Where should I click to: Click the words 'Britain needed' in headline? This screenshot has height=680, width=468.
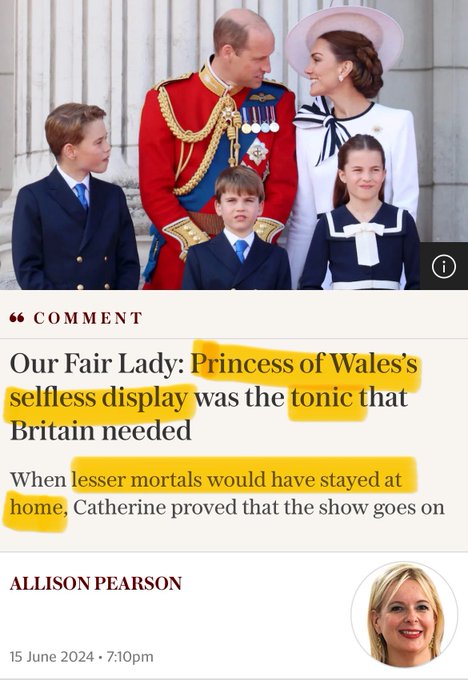pyautogui.click(x=101, y=431)
